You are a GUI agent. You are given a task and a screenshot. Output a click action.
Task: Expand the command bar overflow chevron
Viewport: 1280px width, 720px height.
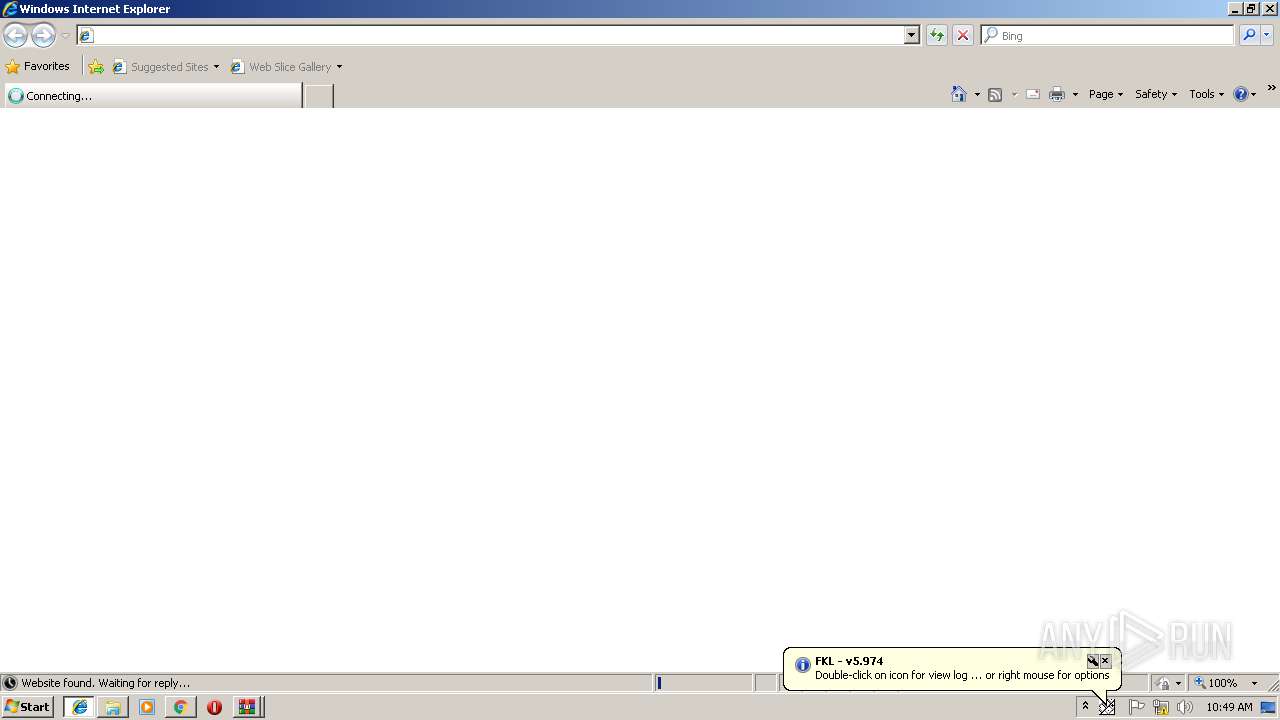[x=1272, y=89]
